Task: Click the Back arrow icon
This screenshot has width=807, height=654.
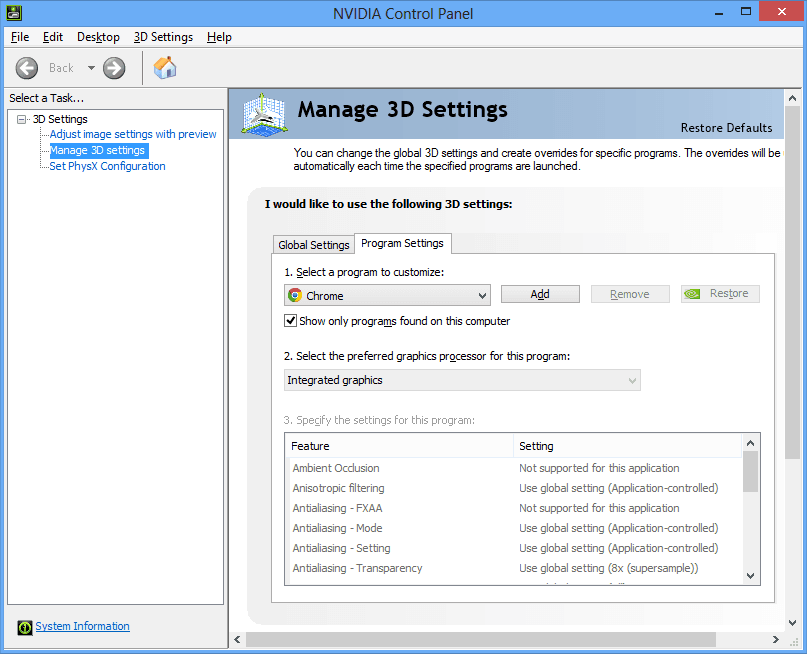Action: (27, 68)
